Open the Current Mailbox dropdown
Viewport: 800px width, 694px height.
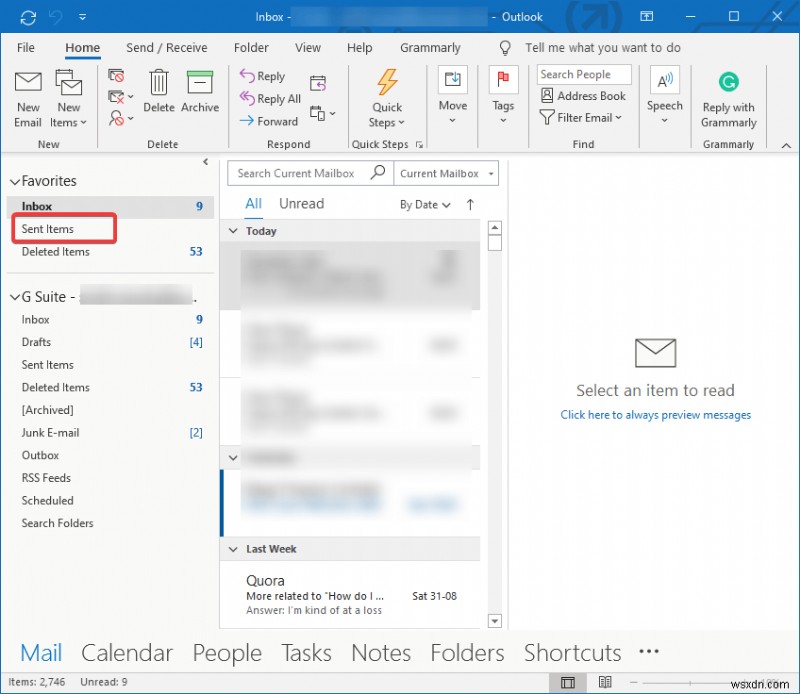pyautogui.click(x=446, y=173)
